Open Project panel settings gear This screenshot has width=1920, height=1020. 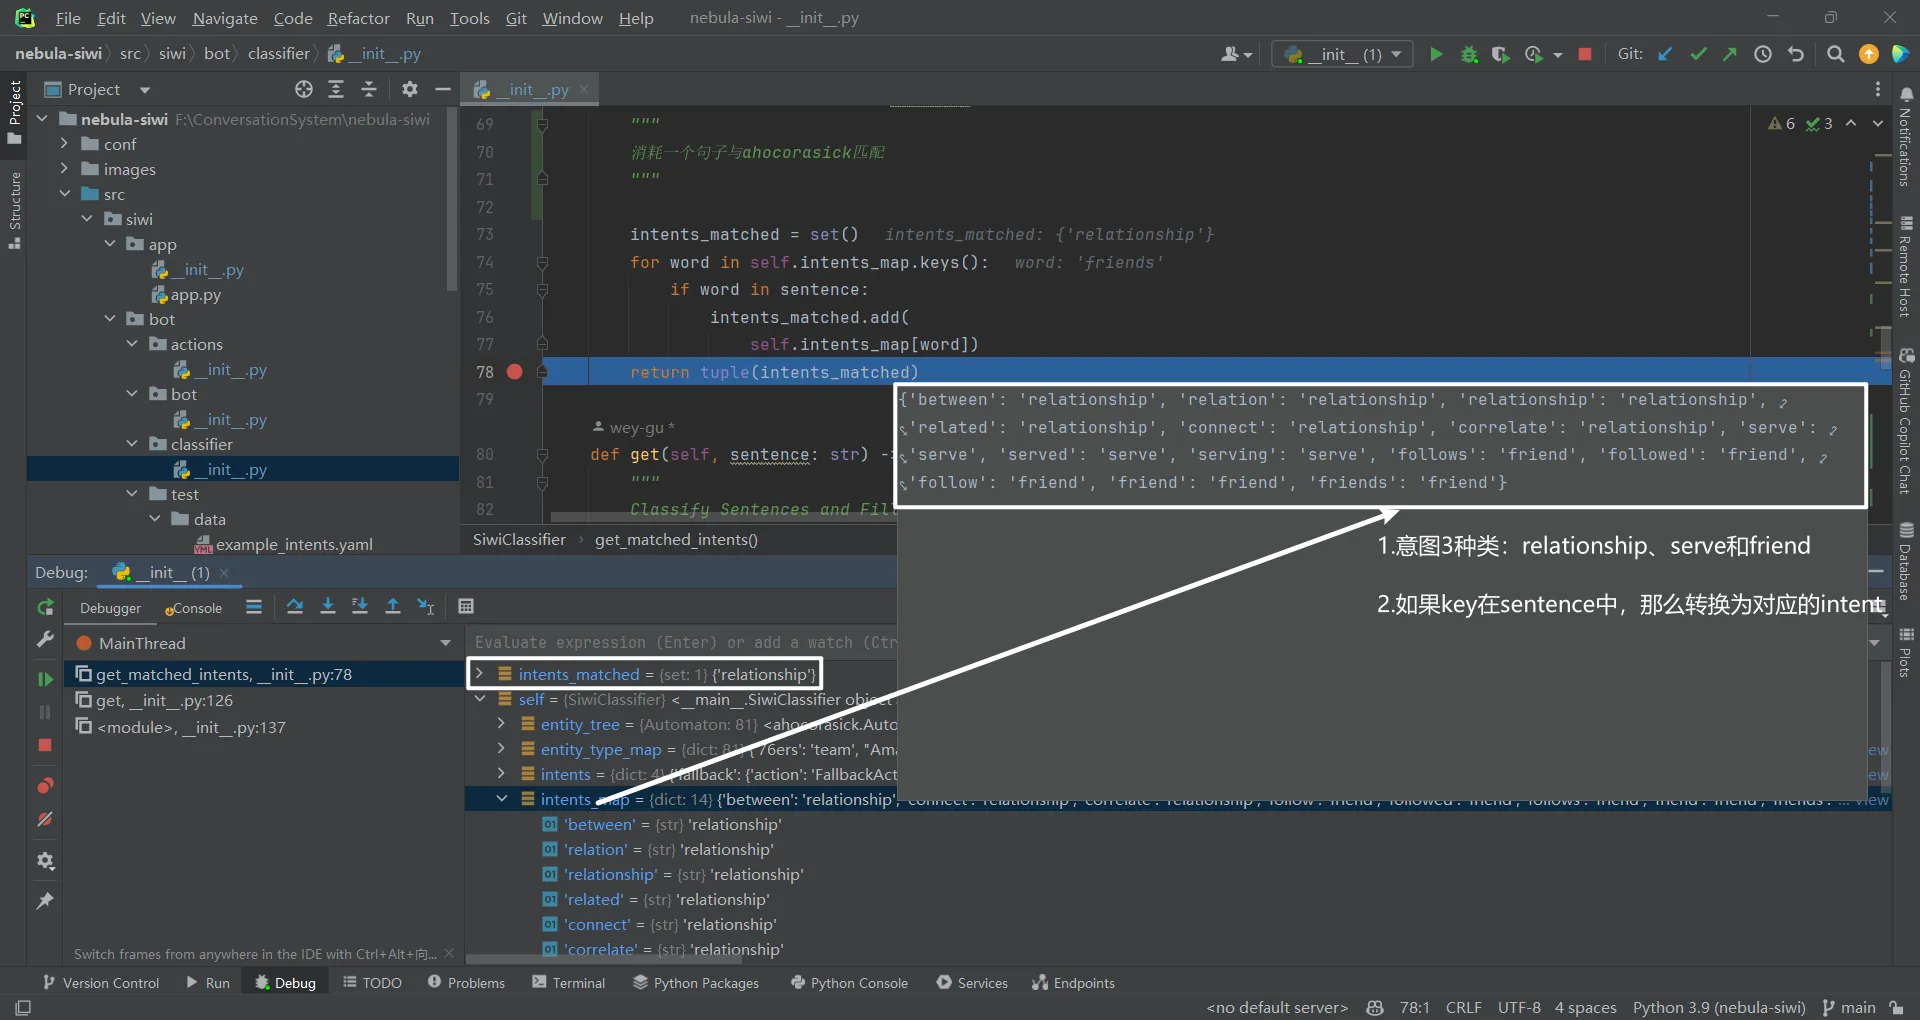click(410, 89)
